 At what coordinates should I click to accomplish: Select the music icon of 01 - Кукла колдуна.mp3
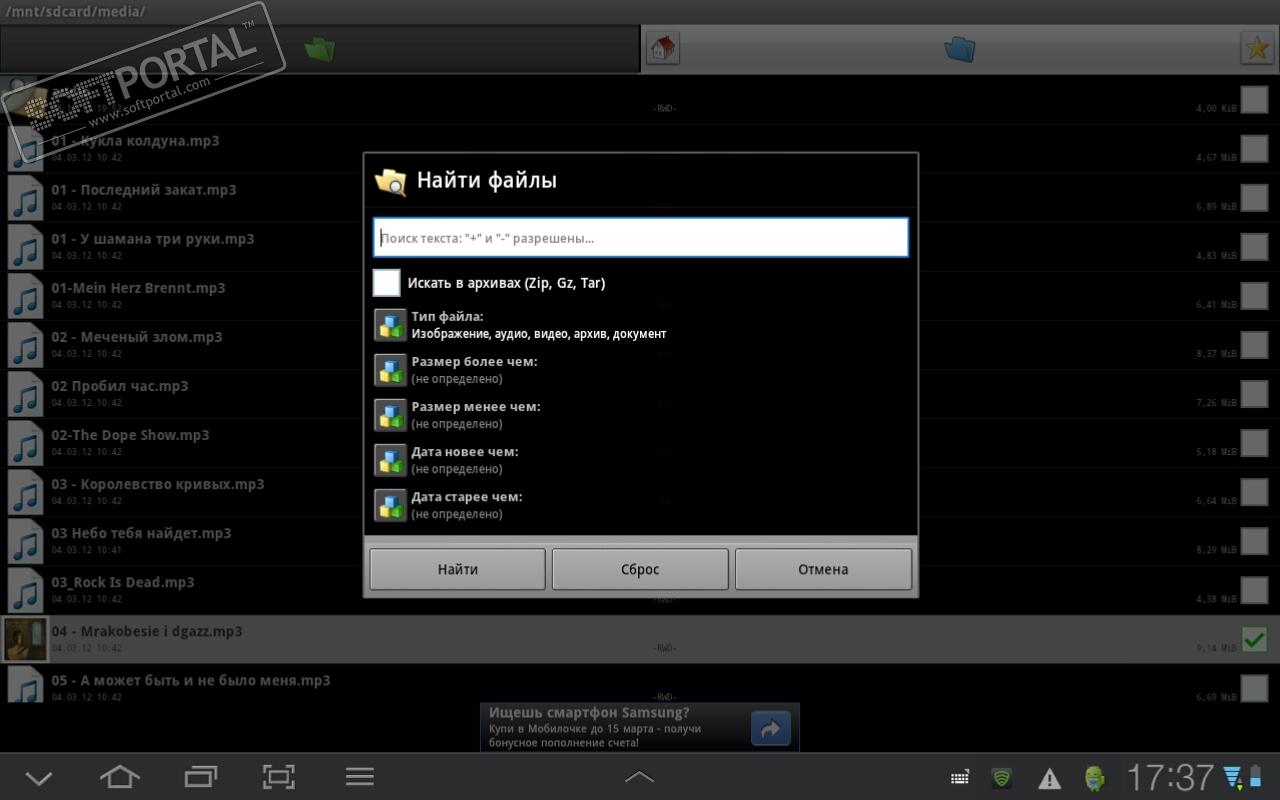click(25, 149)
